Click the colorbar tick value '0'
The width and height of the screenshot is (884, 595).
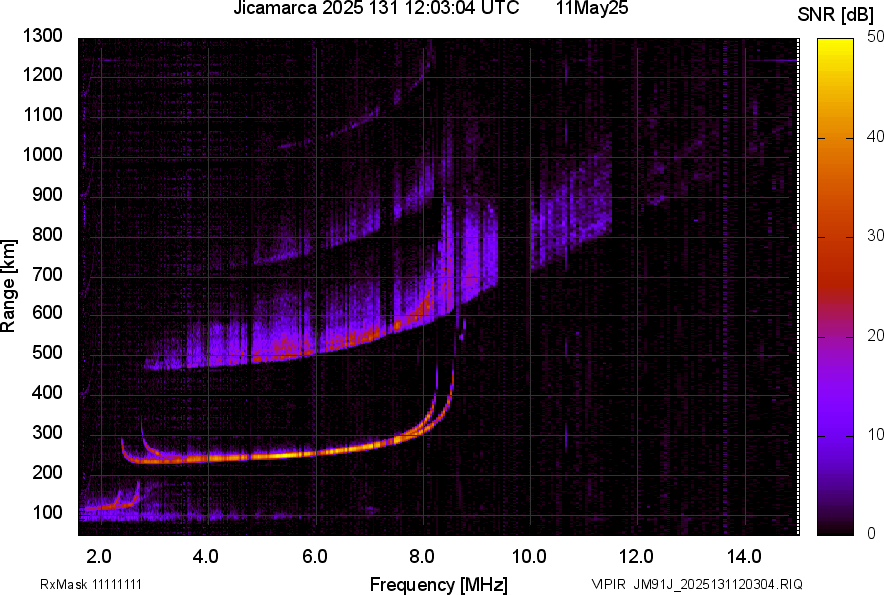872,534
